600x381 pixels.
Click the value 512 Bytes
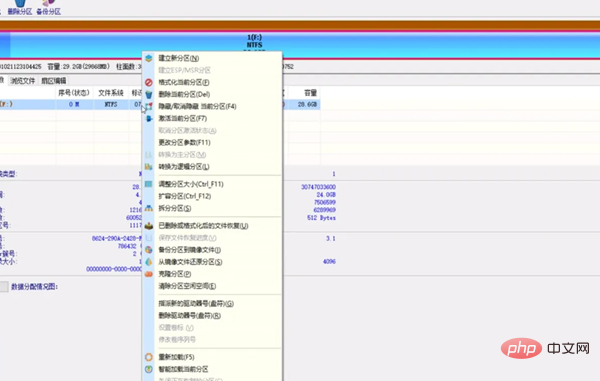321,218
